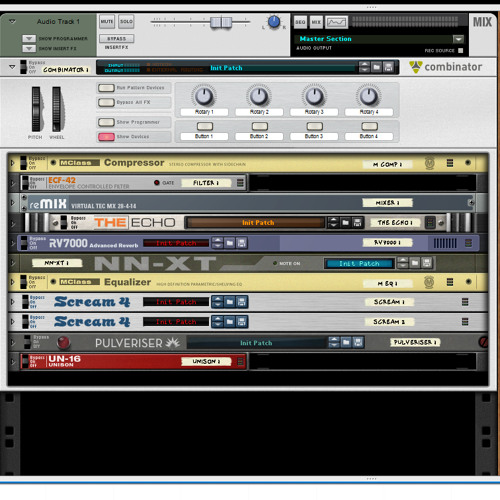Click the Combinator 1 name label
The image size is (500, 500).
click(x=66, y=70)
